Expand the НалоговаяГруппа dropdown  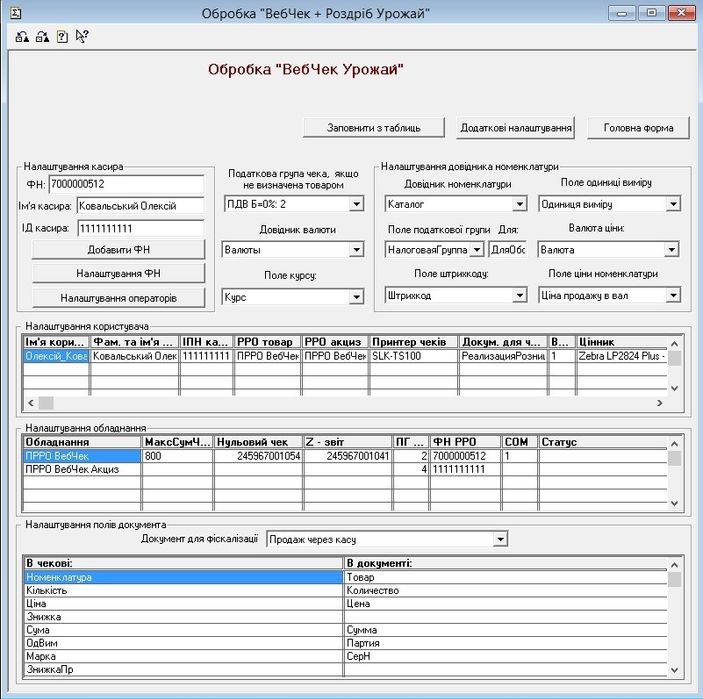tap(477, 250)
